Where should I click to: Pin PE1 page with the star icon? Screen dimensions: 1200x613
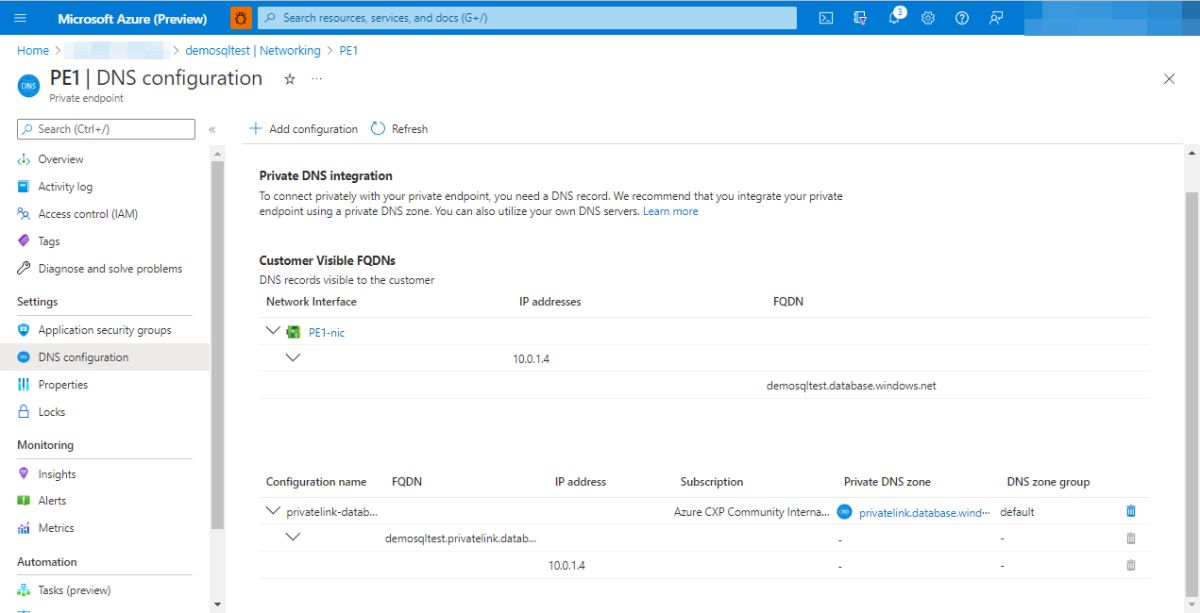pos(290,79)
